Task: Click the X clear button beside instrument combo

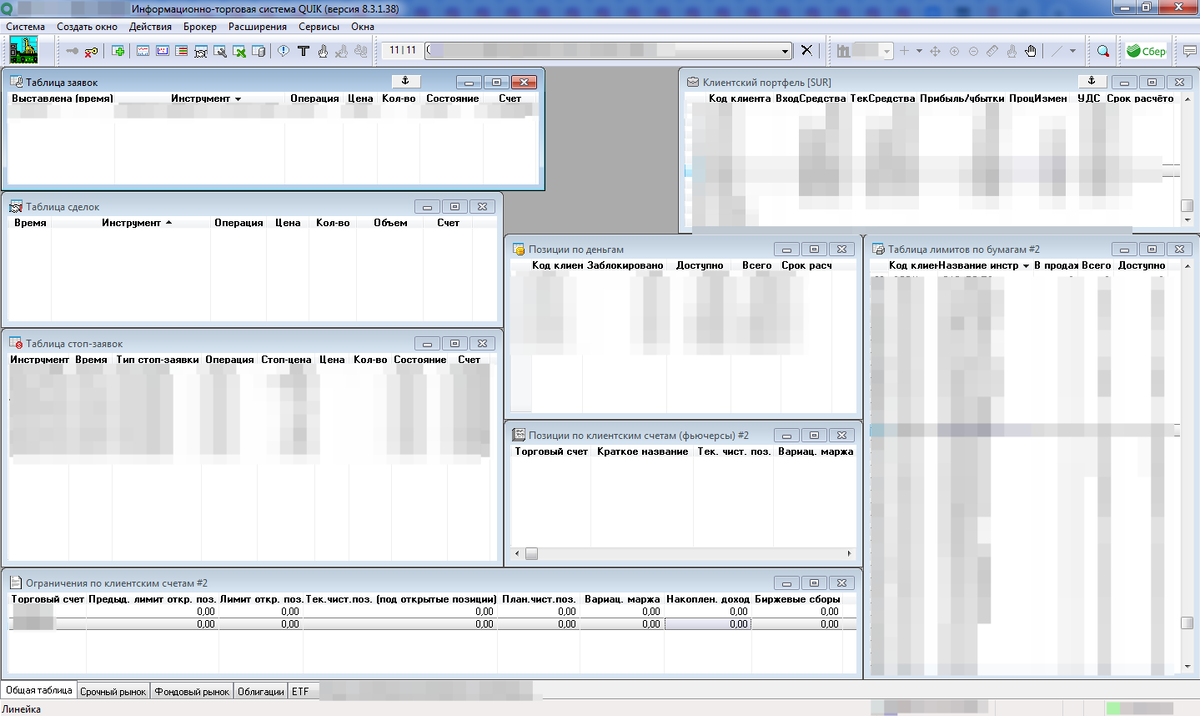Action: click(x=807, y=51)
